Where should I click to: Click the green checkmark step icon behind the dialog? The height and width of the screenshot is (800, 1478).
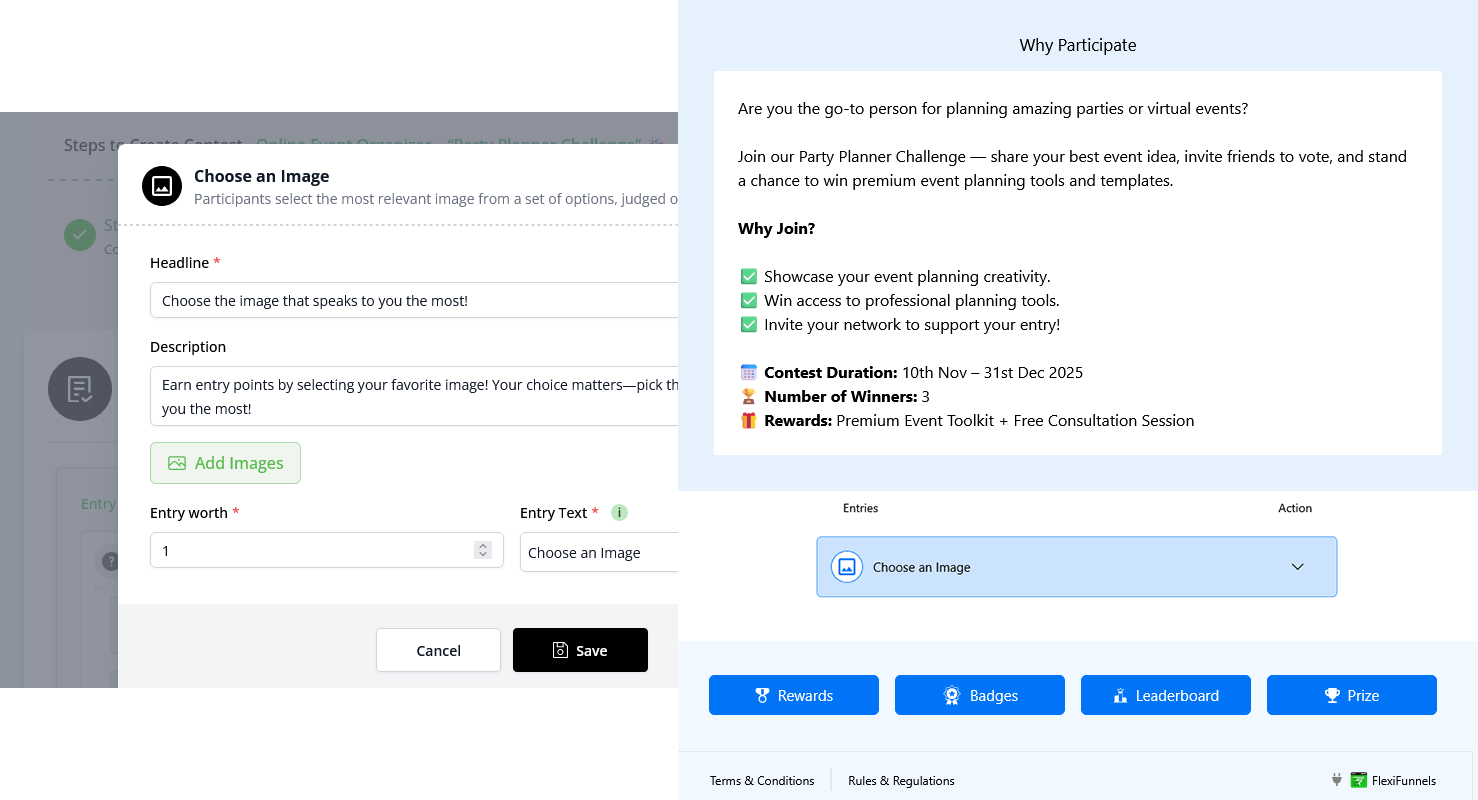click(x=80, y=235)
